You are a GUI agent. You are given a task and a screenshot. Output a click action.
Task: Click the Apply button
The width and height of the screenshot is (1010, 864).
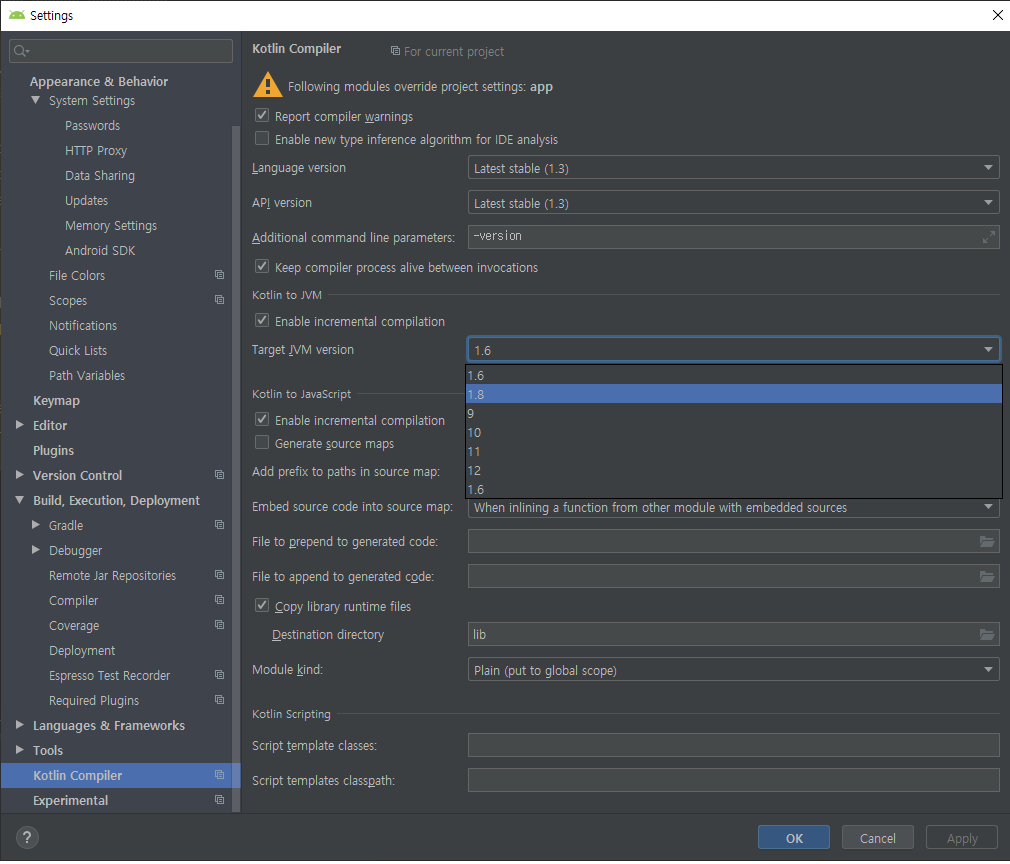click(x=962, y=838)
